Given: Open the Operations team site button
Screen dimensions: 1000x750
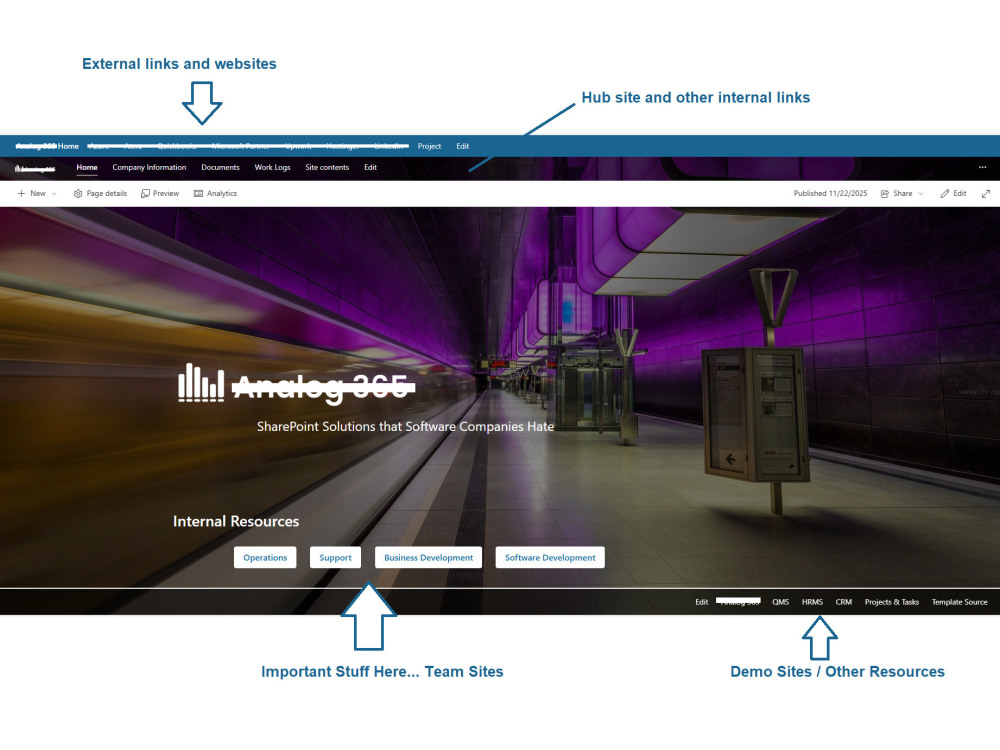Looking at the screenshot, I should click(265, 557).
